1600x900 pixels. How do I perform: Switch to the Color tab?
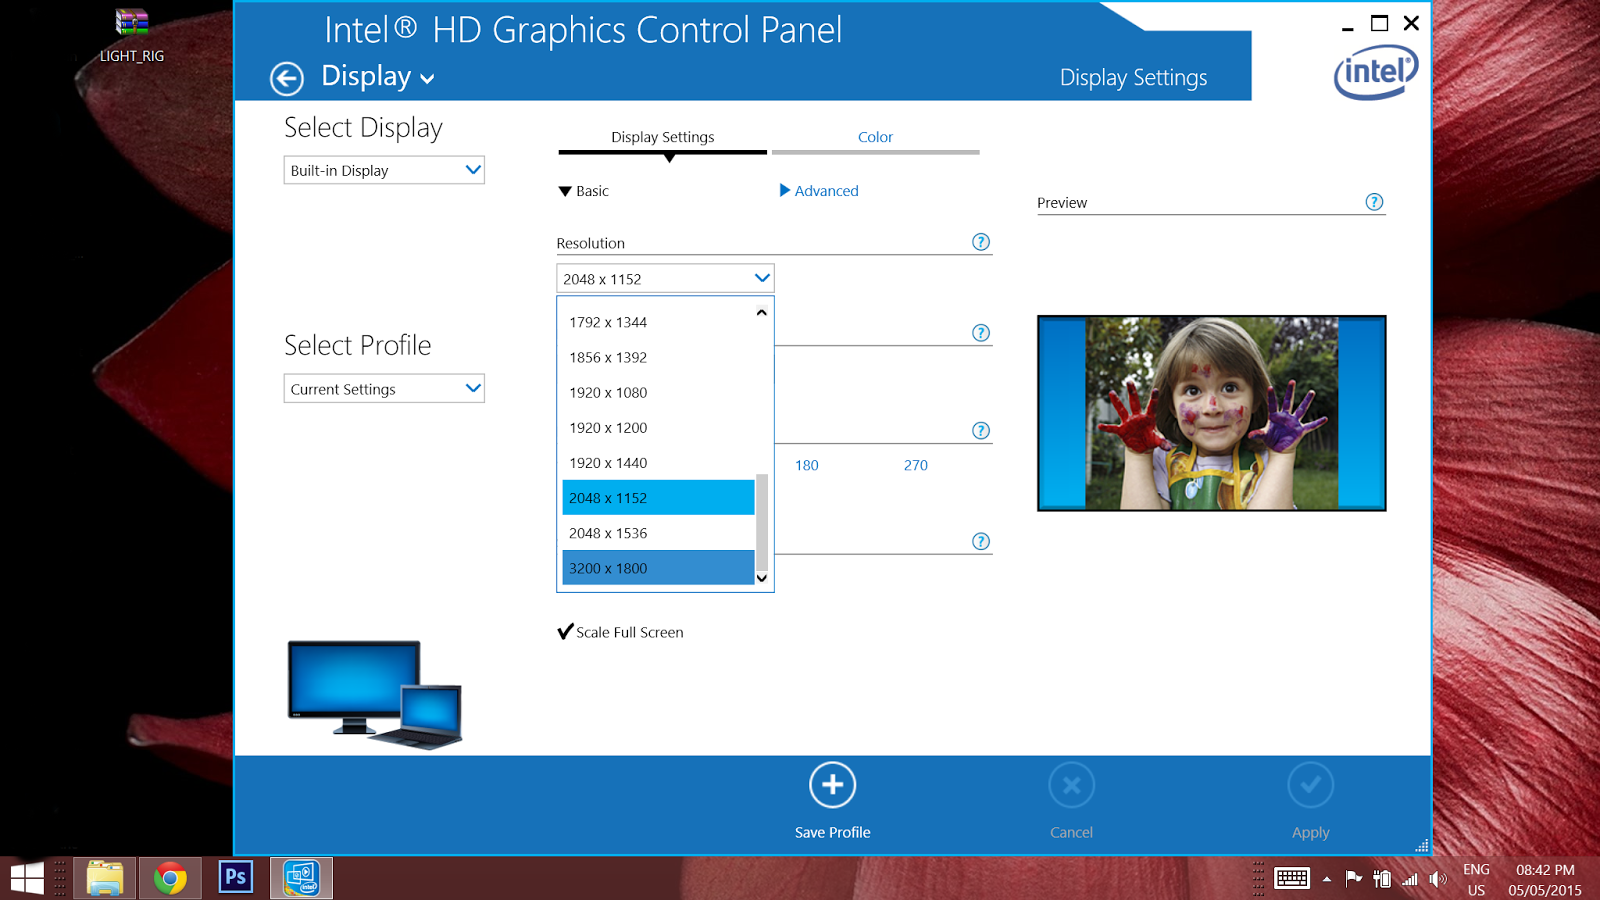[x=875, y=138]
